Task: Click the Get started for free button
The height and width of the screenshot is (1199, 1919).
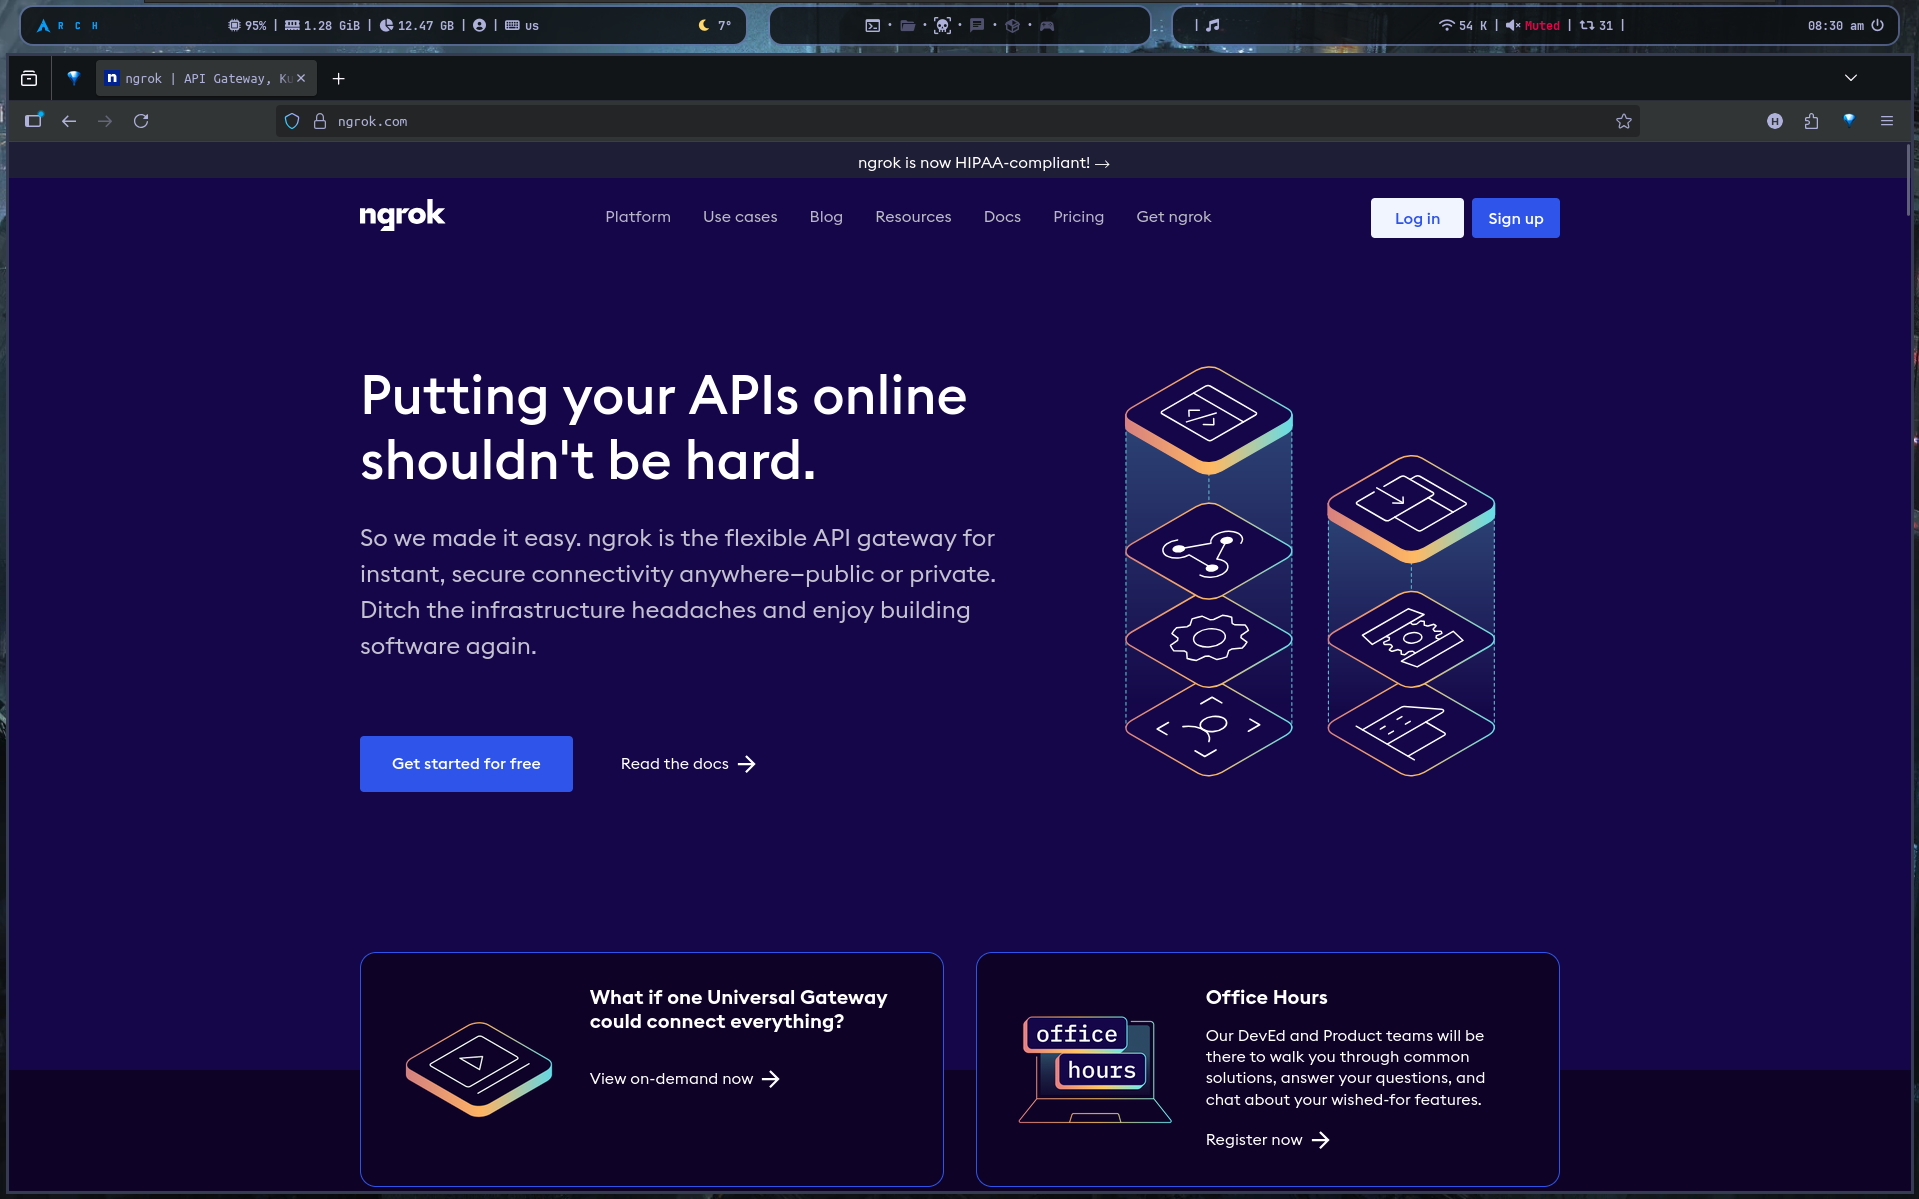Action: coord(466,764)
